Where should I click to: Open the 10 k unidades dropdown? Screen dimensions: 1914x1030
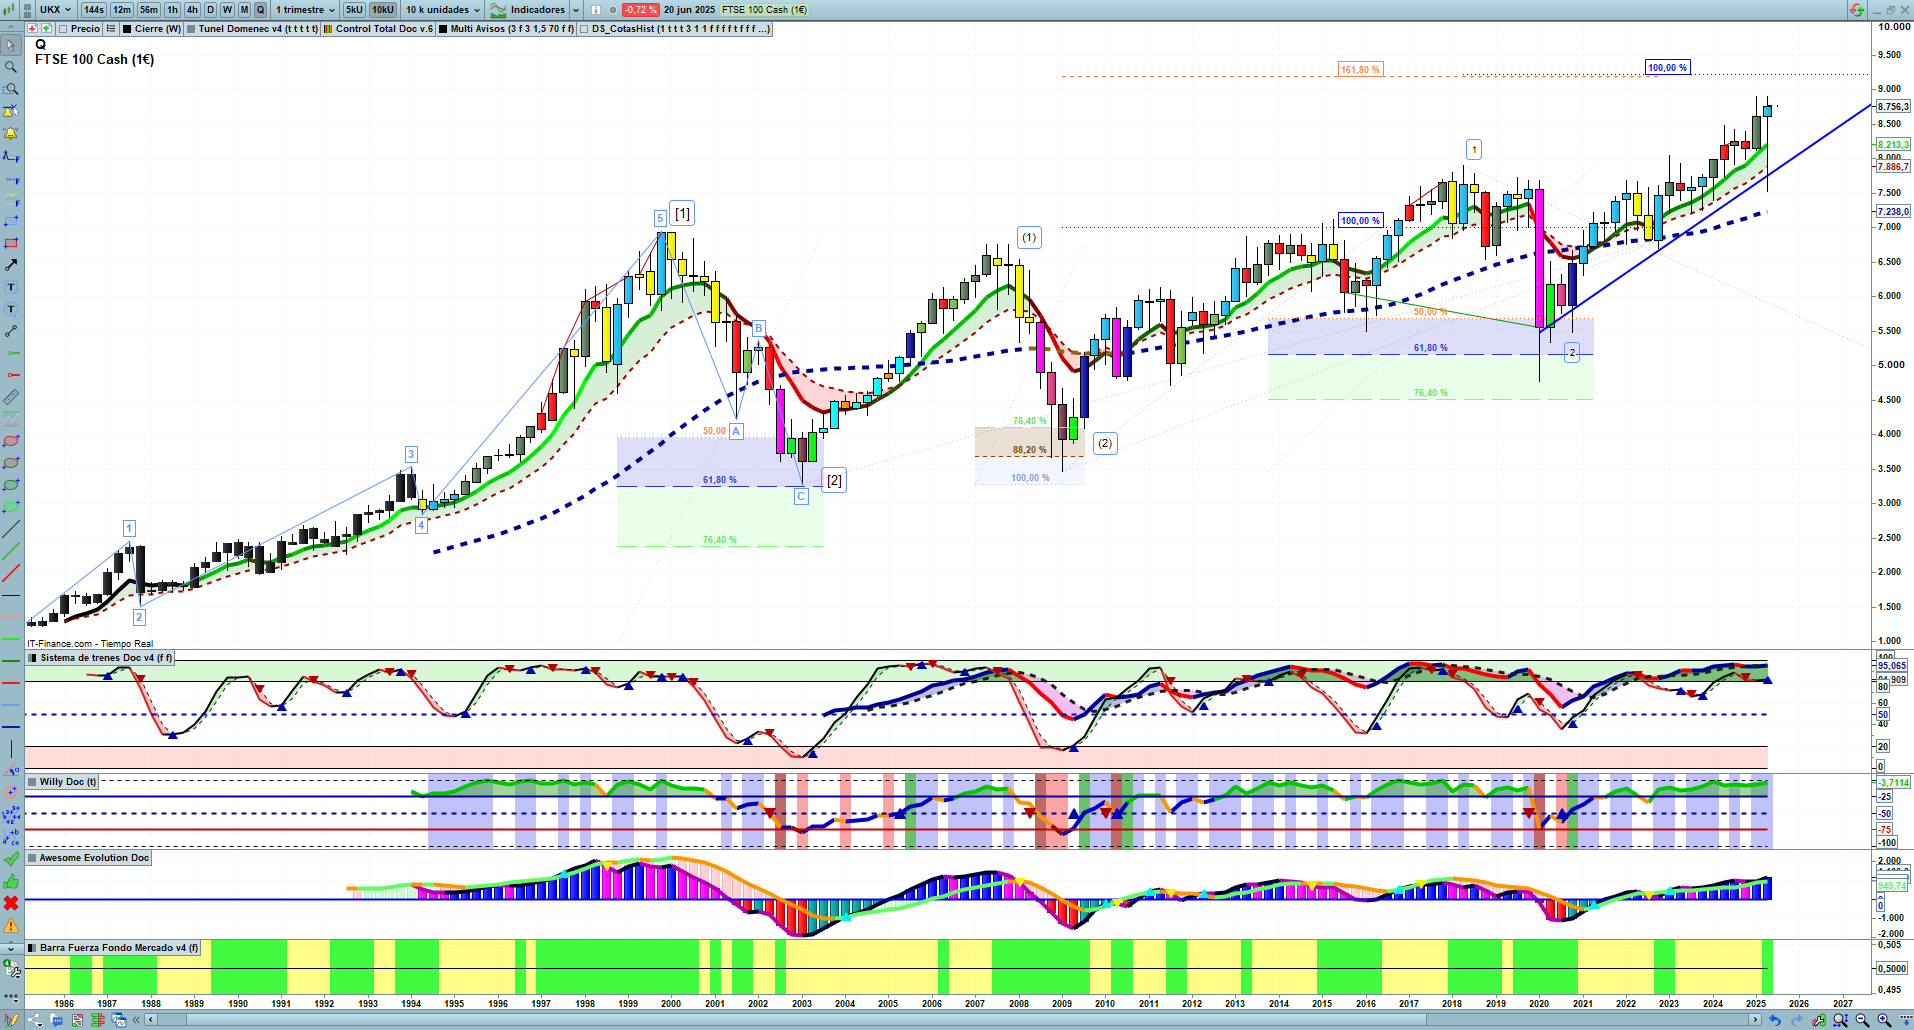coord(442,10)
